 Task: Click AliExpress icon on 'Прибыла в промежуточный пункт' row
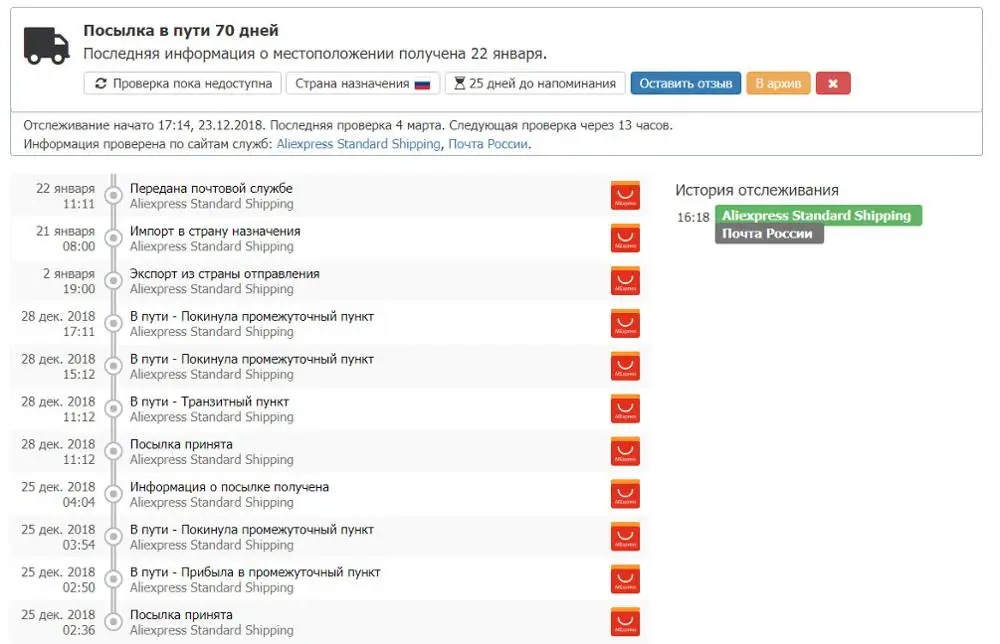click(625, 580)
